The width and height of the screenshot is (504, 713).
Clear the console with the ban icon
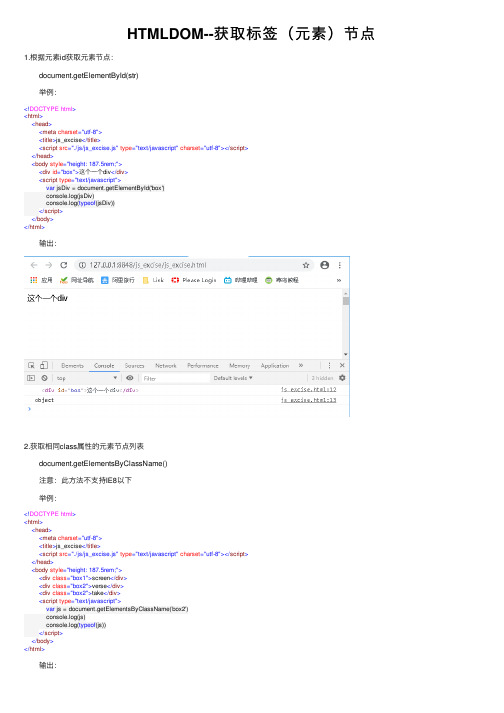click(45, 378)
